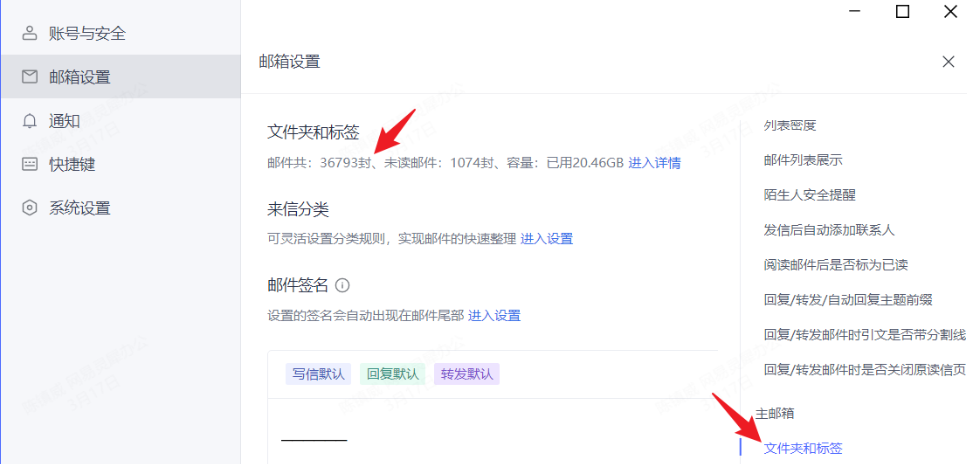
Task: Click the keyboard icon beside 快捷键
Action: [x=30, y=164]
